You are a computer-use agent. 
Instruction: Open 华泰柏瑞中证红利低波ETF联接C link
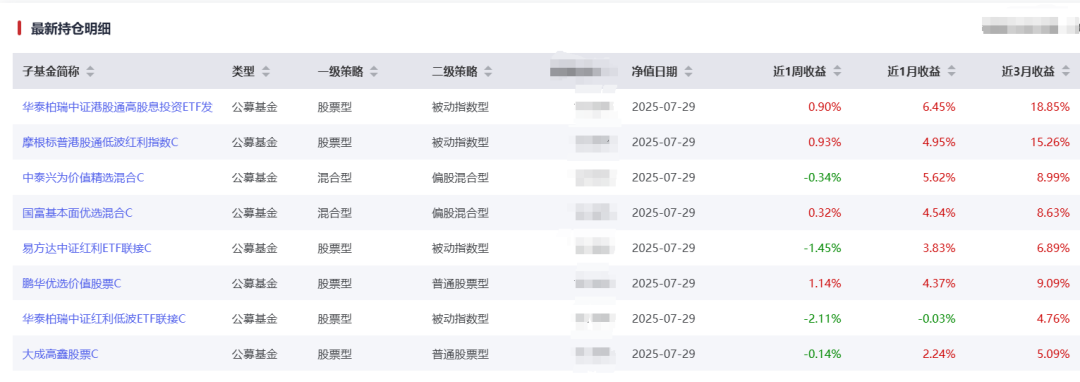click(x=104, y=319)
